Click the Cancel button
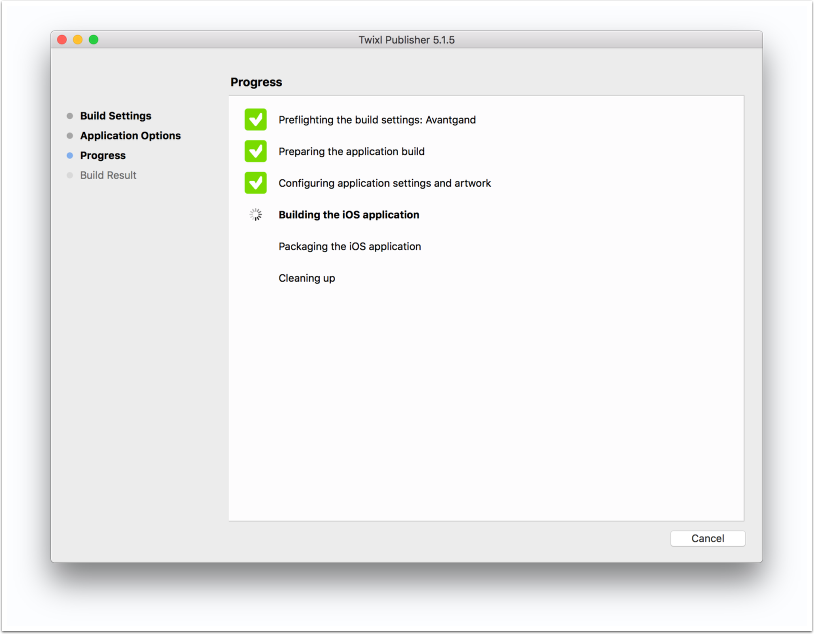The width and height of the screenshot is (814, 634). pos(708,538)
